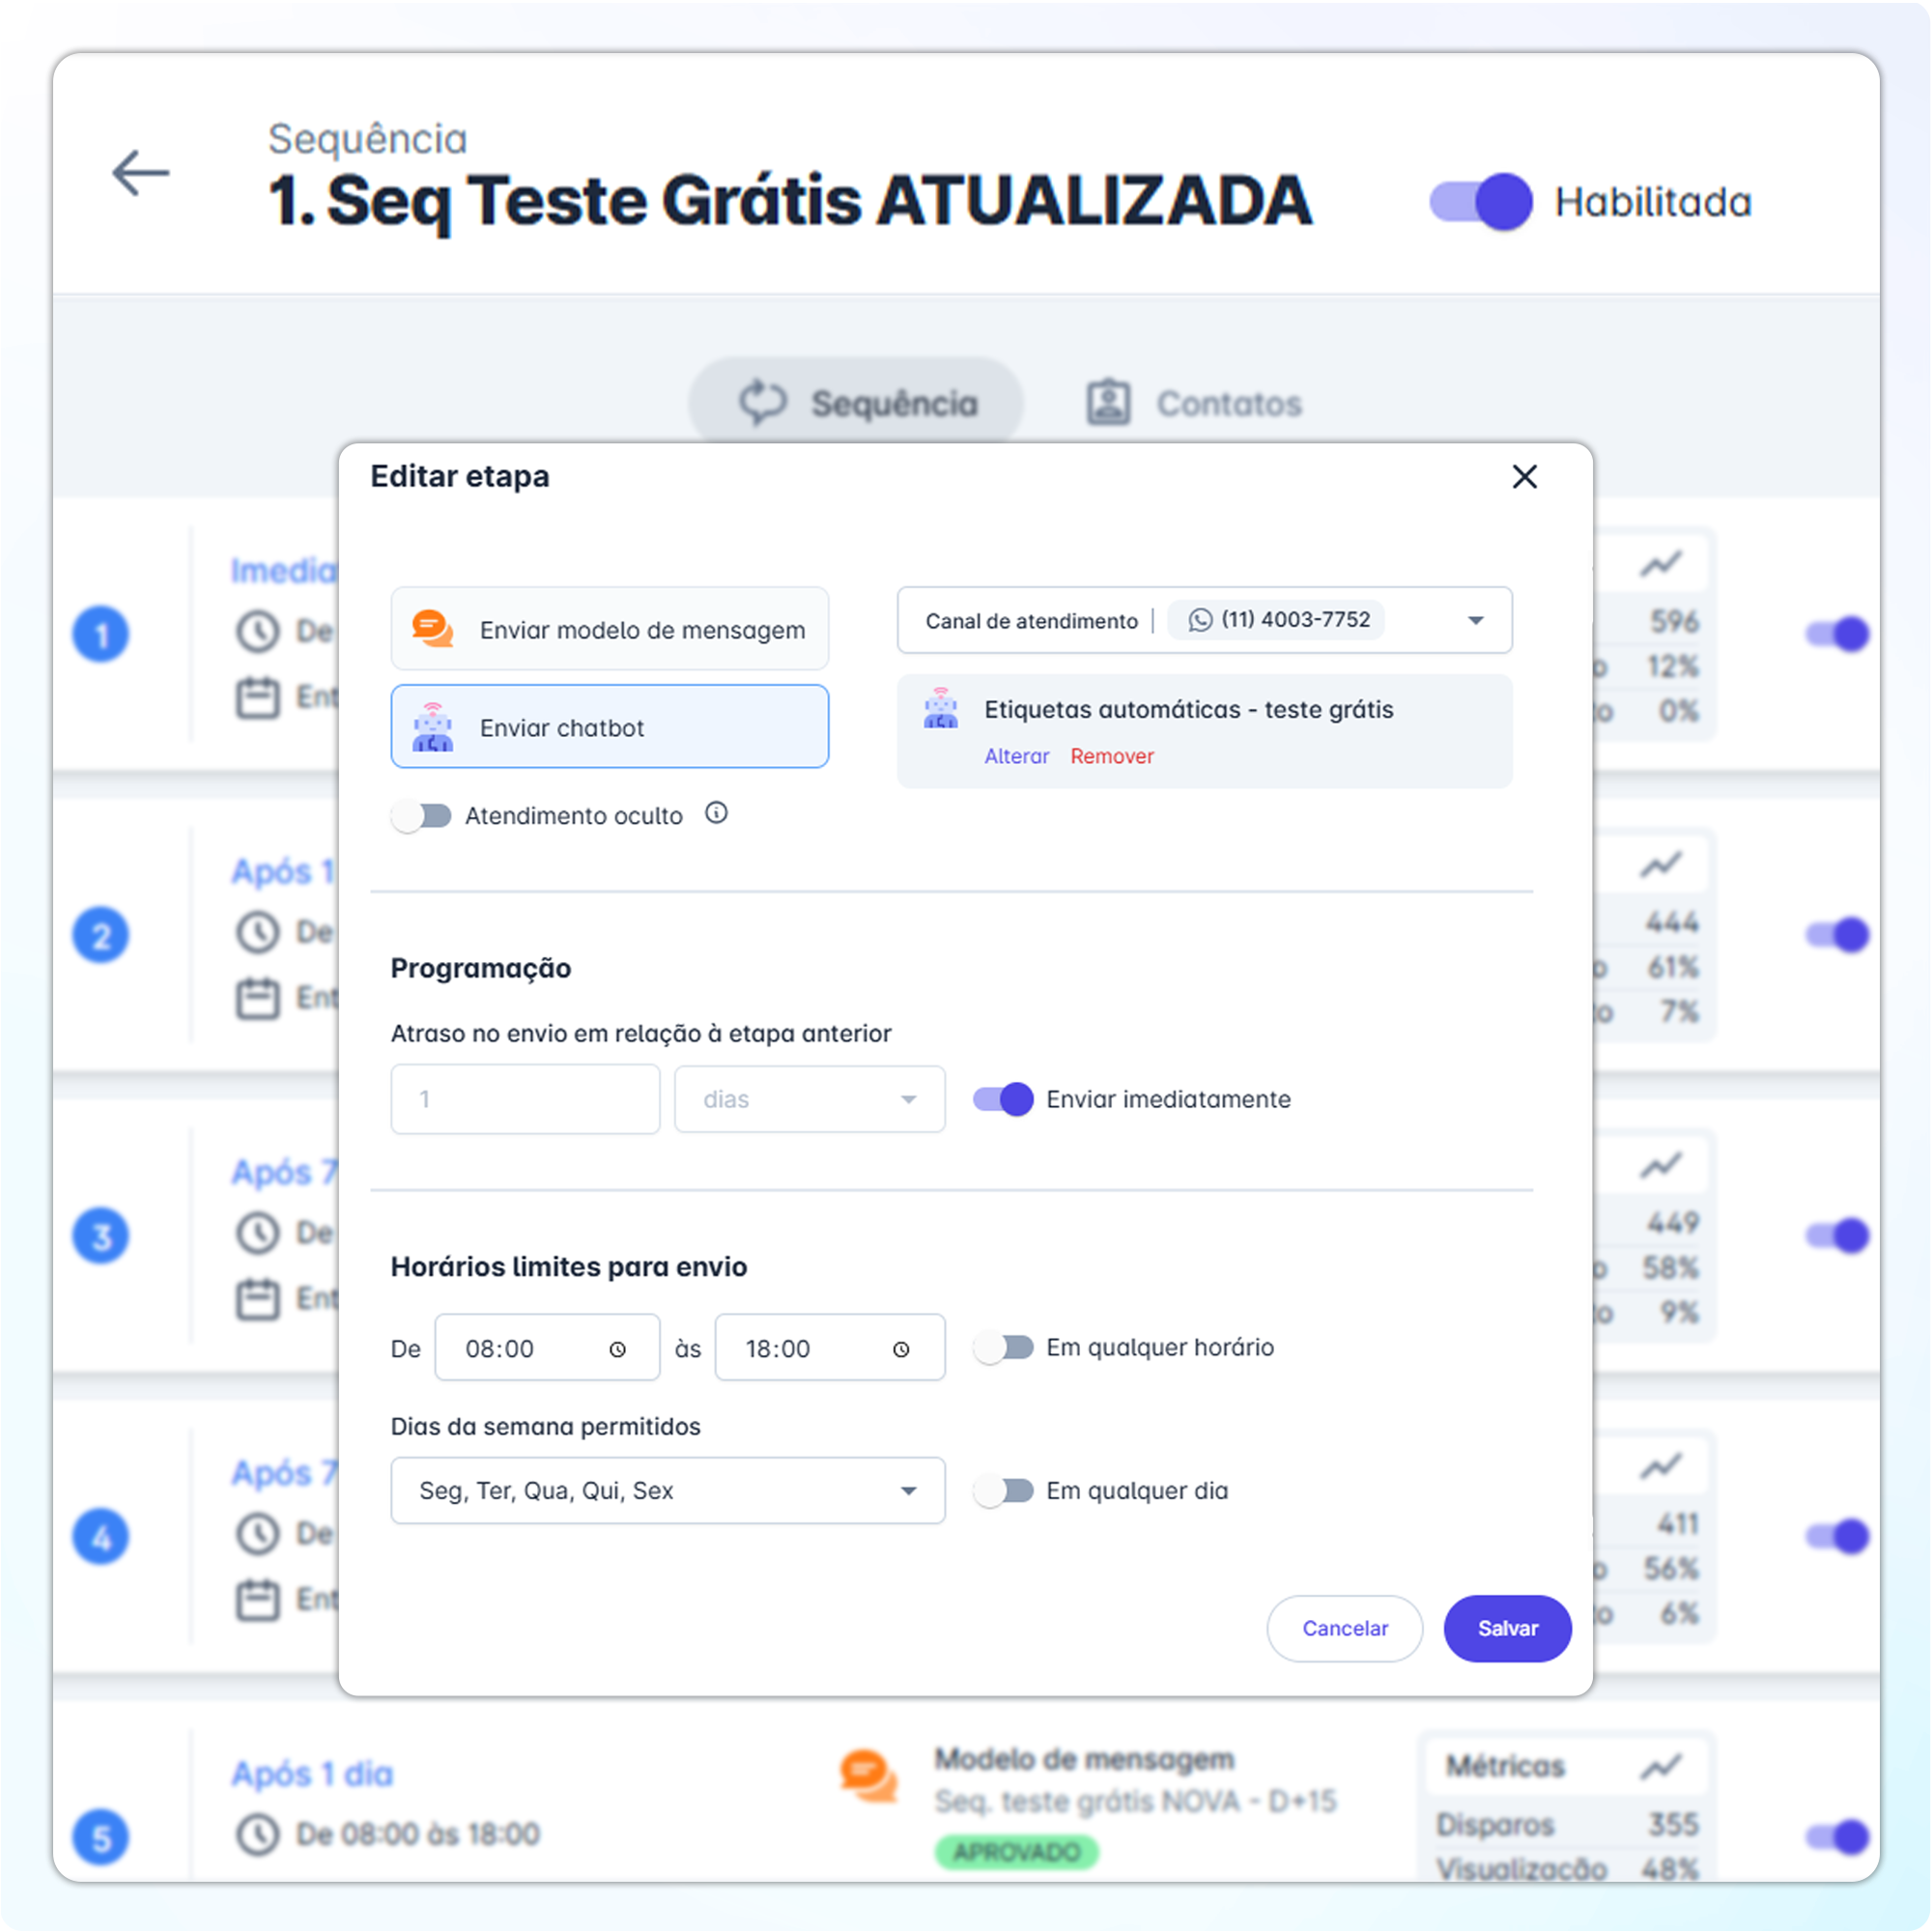Click step 5 number badge

tap(101, 1837)
